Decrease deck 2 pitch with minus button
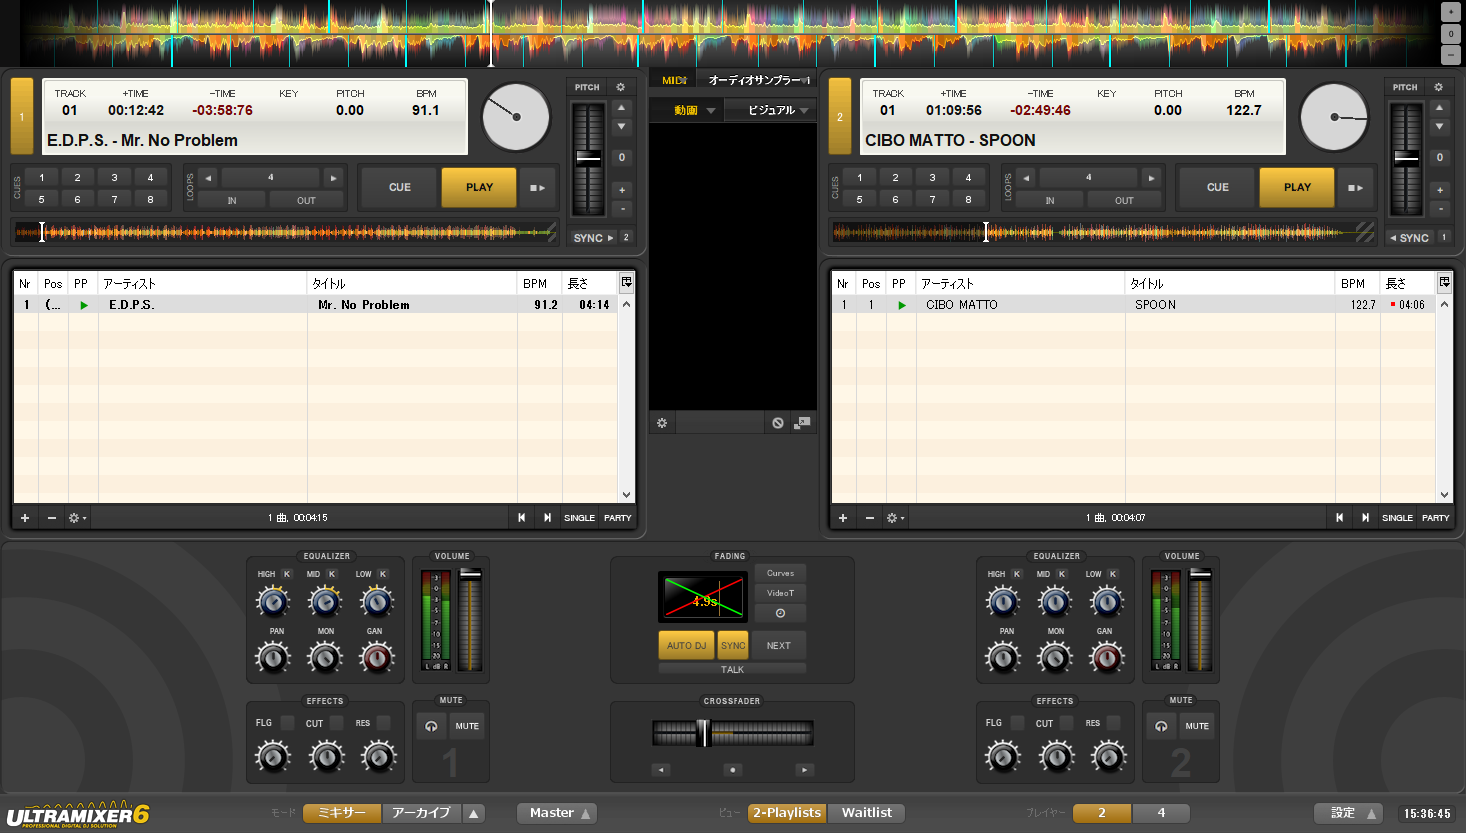Viewport: 1466px width, 833px height. 1439,209
